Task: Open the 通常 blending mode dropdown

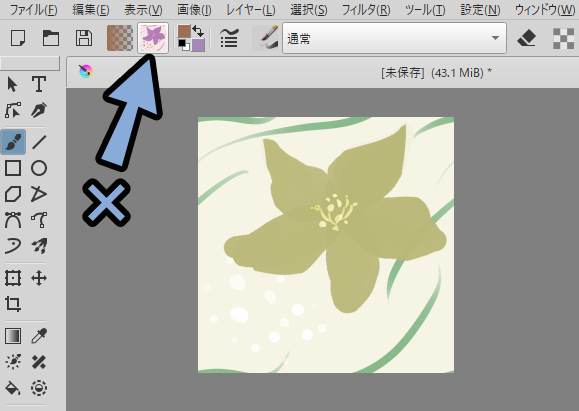Action: click(394, 38)
